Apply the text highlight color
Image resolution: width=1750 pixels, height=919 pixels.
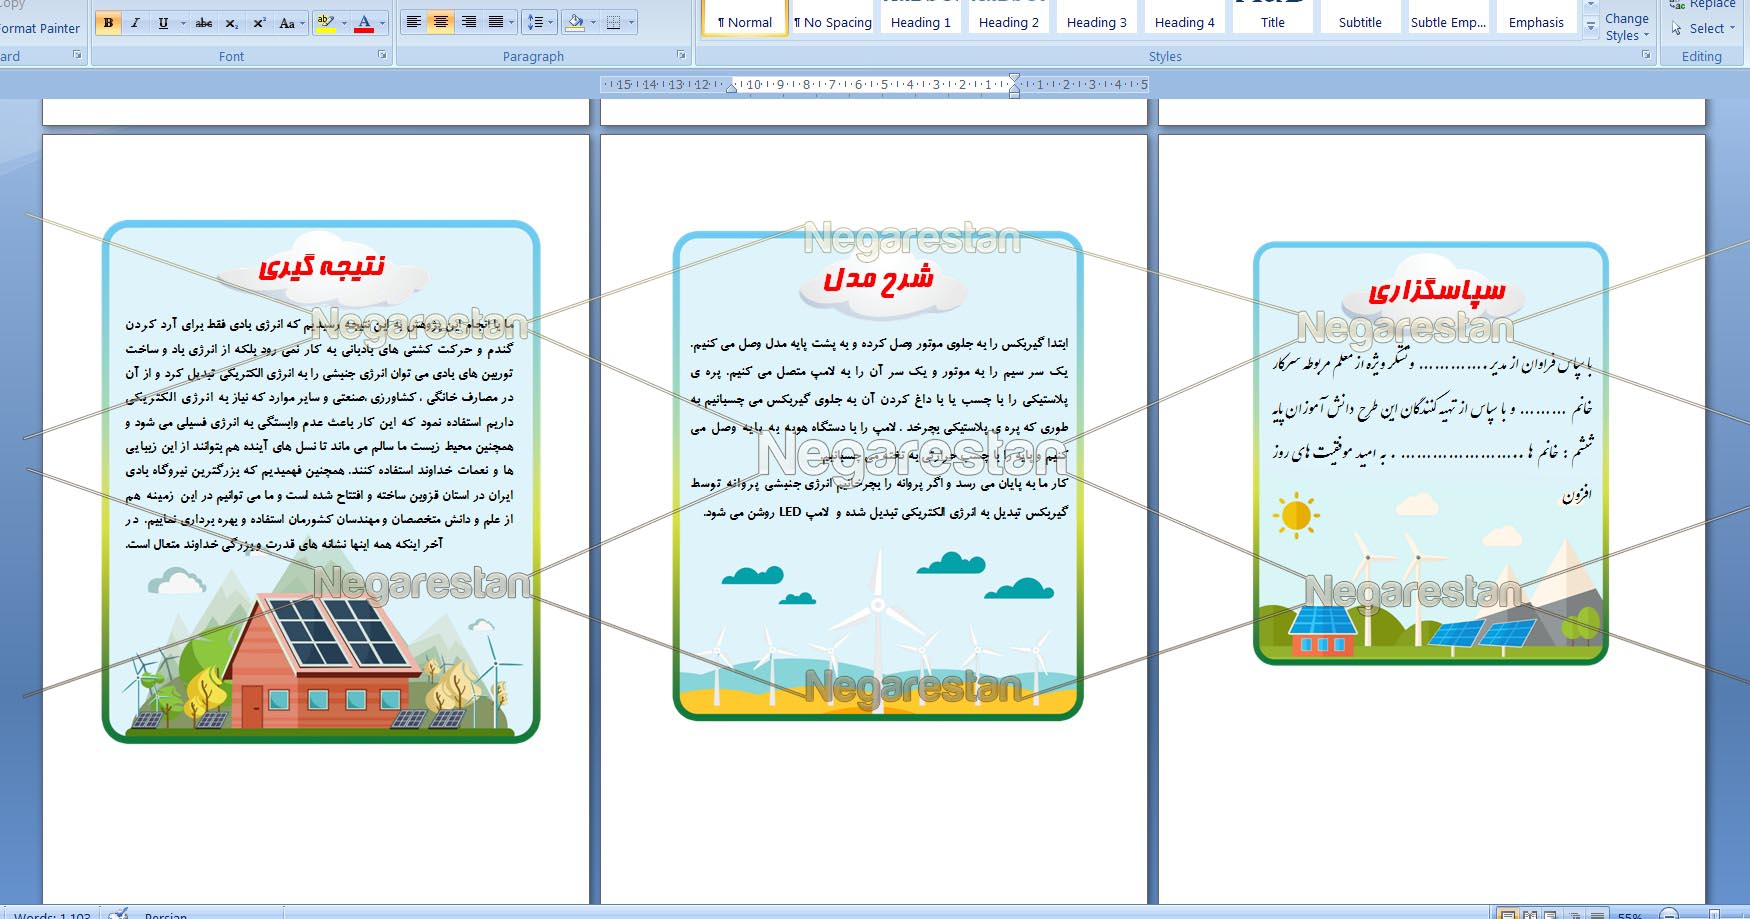(x=325, y=22)
